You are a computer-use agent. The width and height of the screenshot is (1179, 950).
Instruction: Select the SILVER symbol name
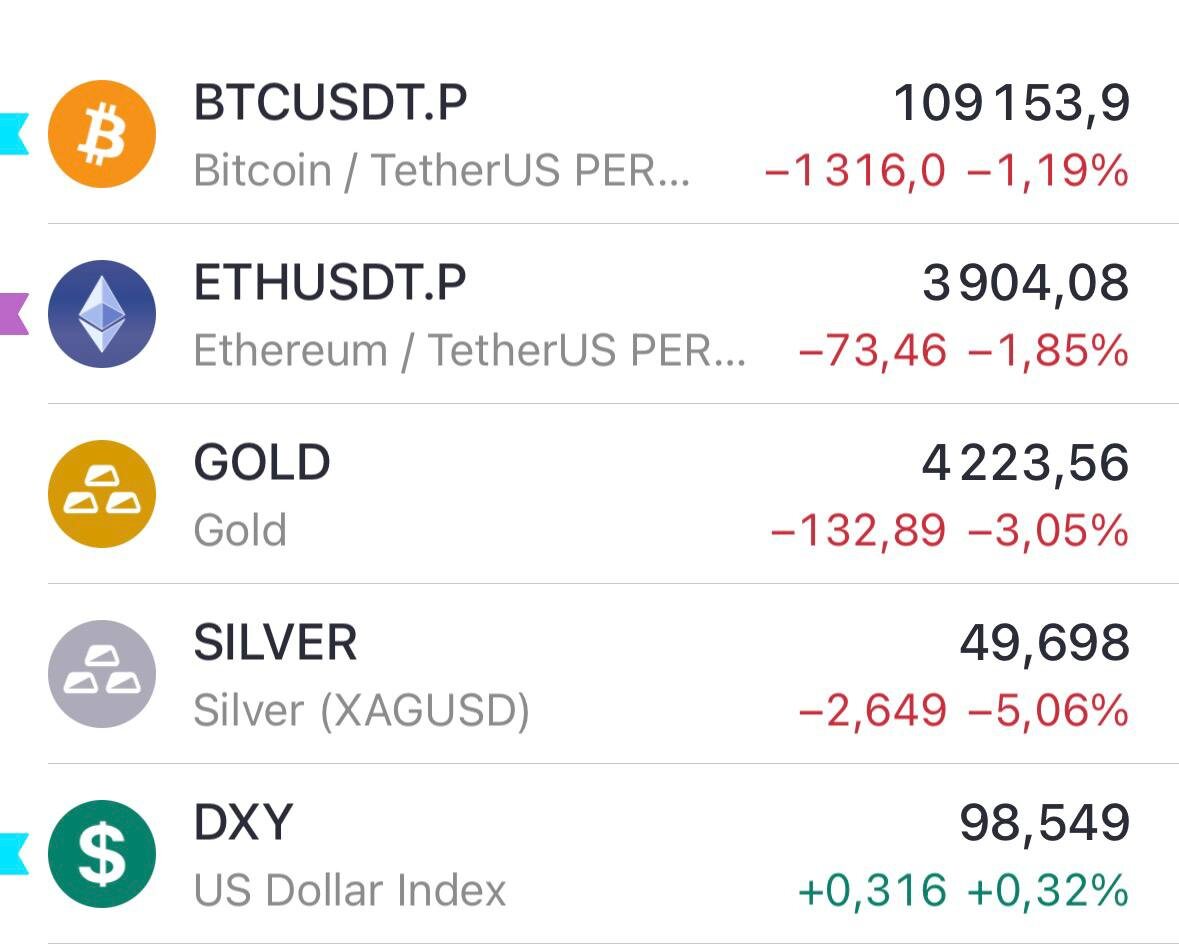point(275,643)
